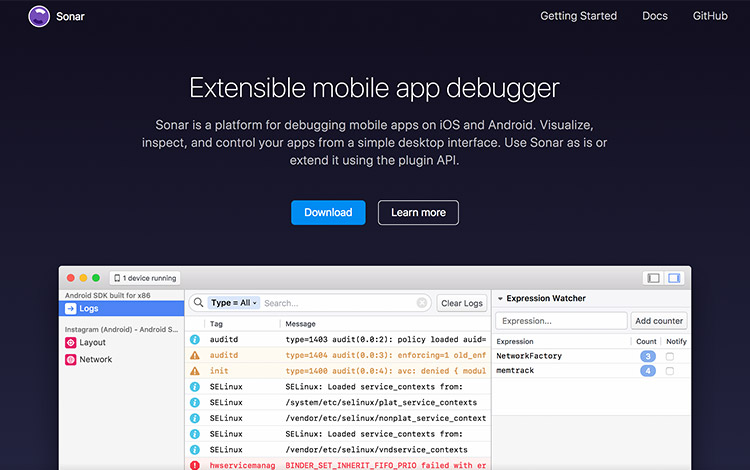Open the 1 device running selector
This screenshot has height=470, width=750.
(x=145, y=278)
